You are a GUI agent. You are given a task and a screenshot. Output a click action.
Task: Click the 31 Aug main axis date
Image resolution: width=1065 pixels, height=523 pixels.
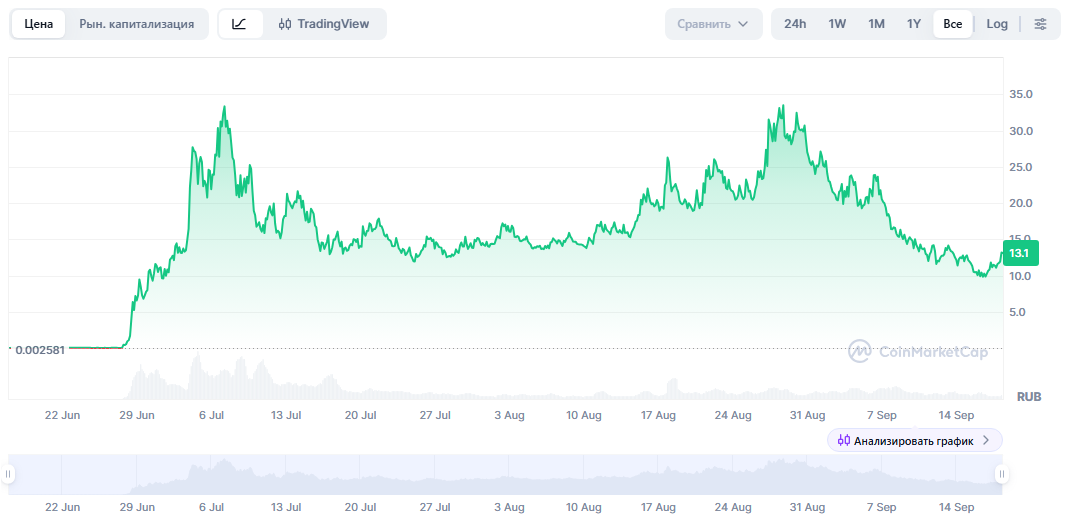[809, 415]
